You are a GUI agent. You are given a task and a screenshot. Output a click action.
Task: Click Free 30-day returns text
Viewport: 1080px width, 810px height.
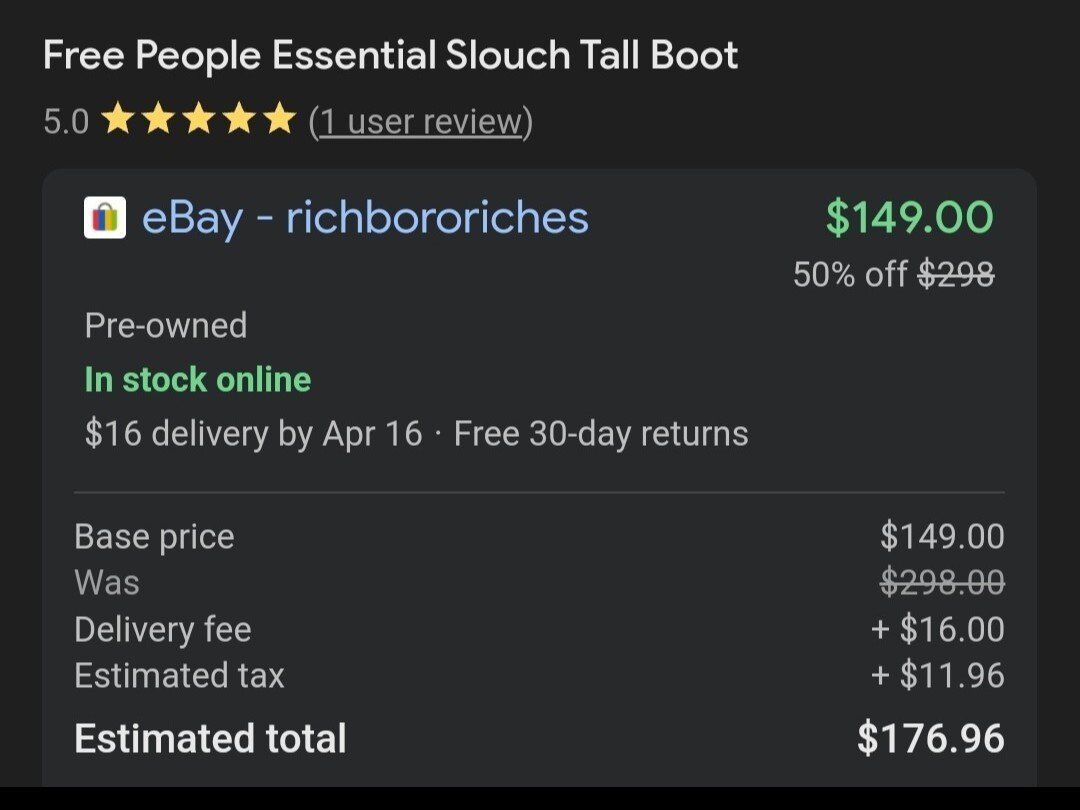pos(601,433)
